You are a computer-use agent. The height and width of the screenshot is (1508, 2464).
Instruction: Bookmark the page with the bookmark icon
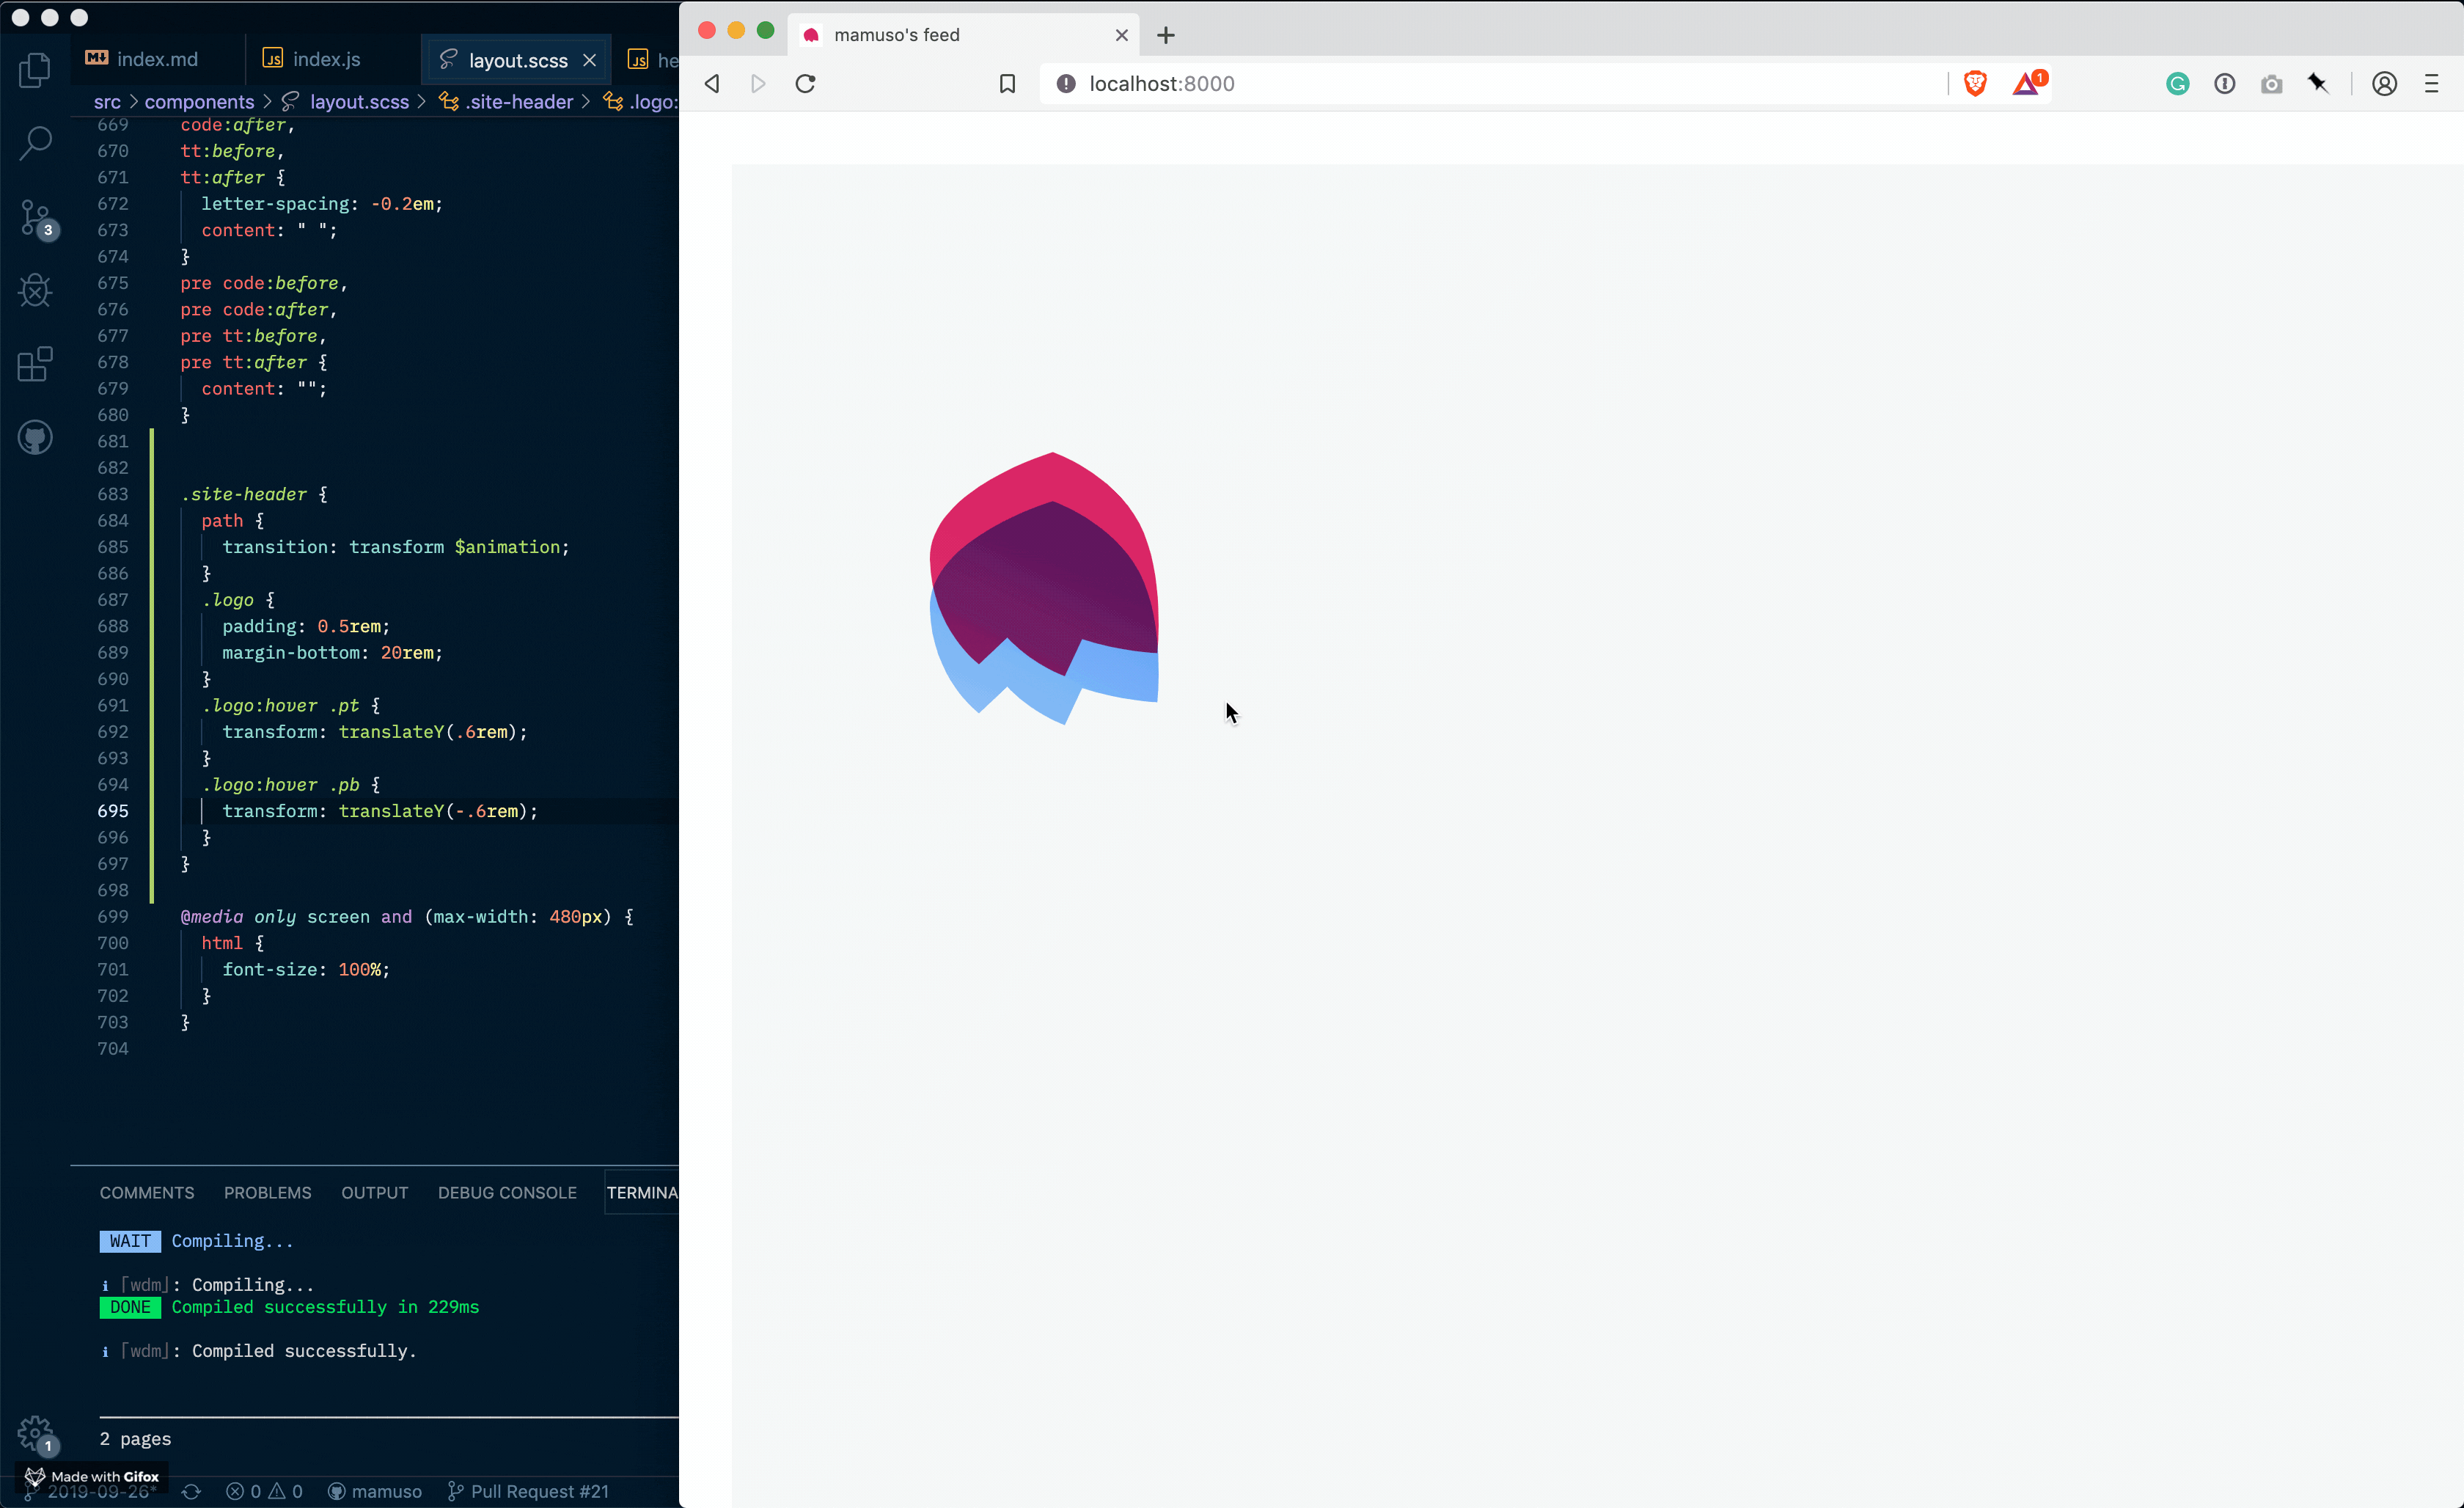pyautogui.click(x=1007, y=84)
